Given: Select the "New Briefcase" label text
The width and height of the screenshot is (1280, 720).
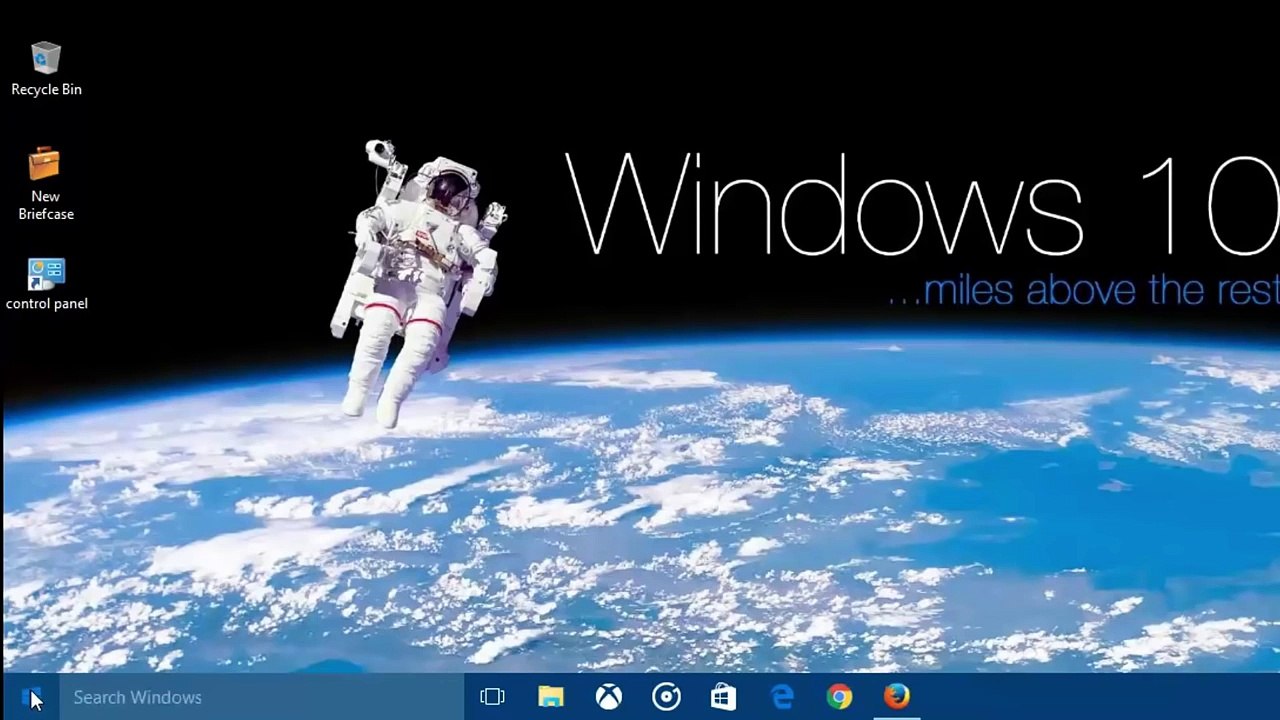Looking at the screenshot, I should click(x=46, y=205).
